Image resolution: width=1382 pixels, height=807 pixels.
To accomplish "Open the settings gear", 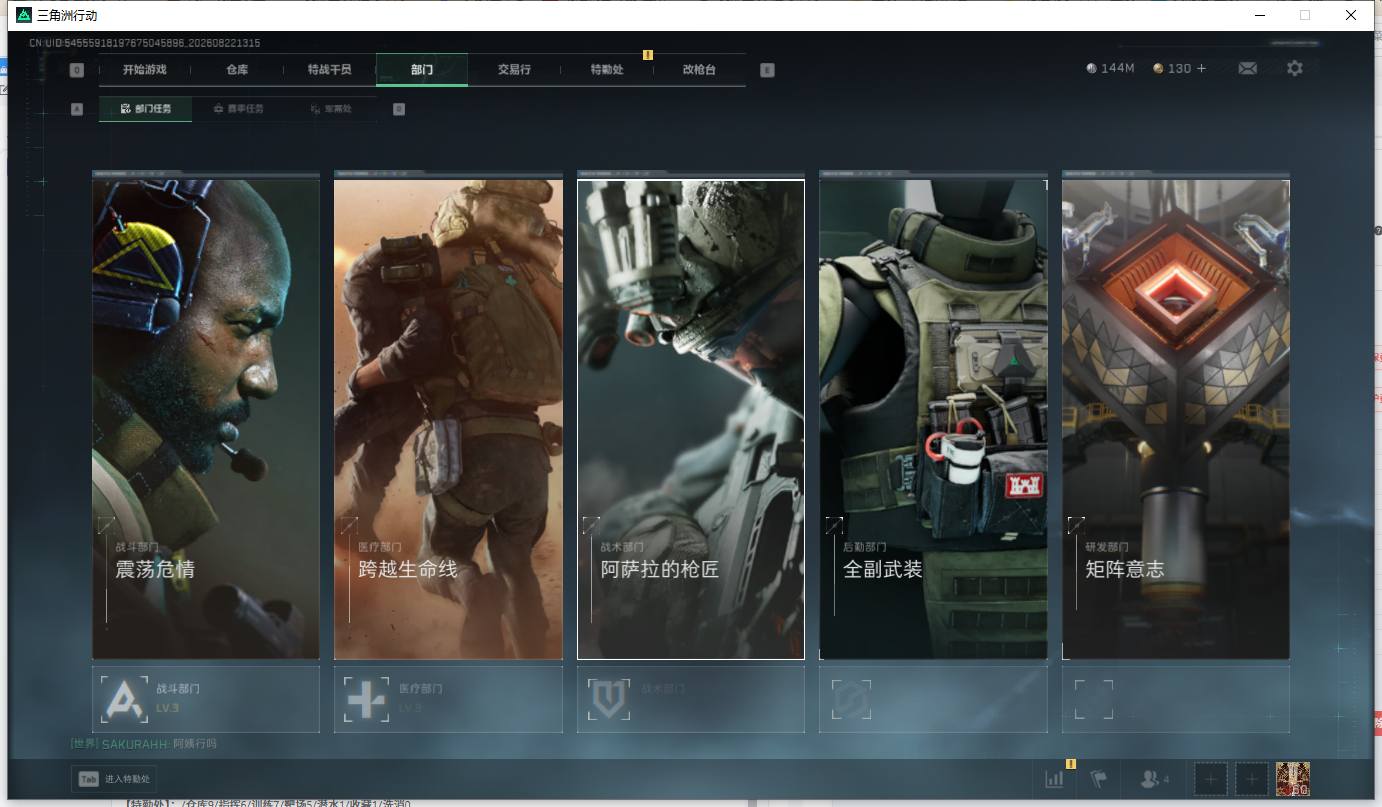I will point(1295,68).
